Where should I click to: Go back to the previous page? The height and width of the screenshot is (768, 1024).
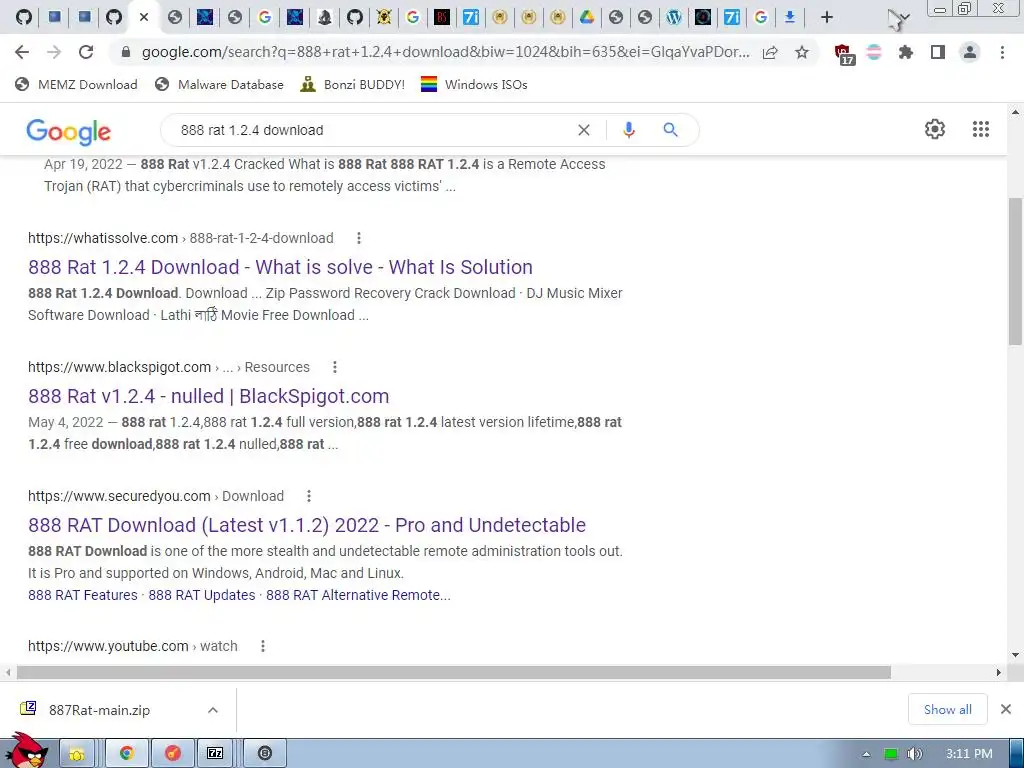(x=22, y=52)
